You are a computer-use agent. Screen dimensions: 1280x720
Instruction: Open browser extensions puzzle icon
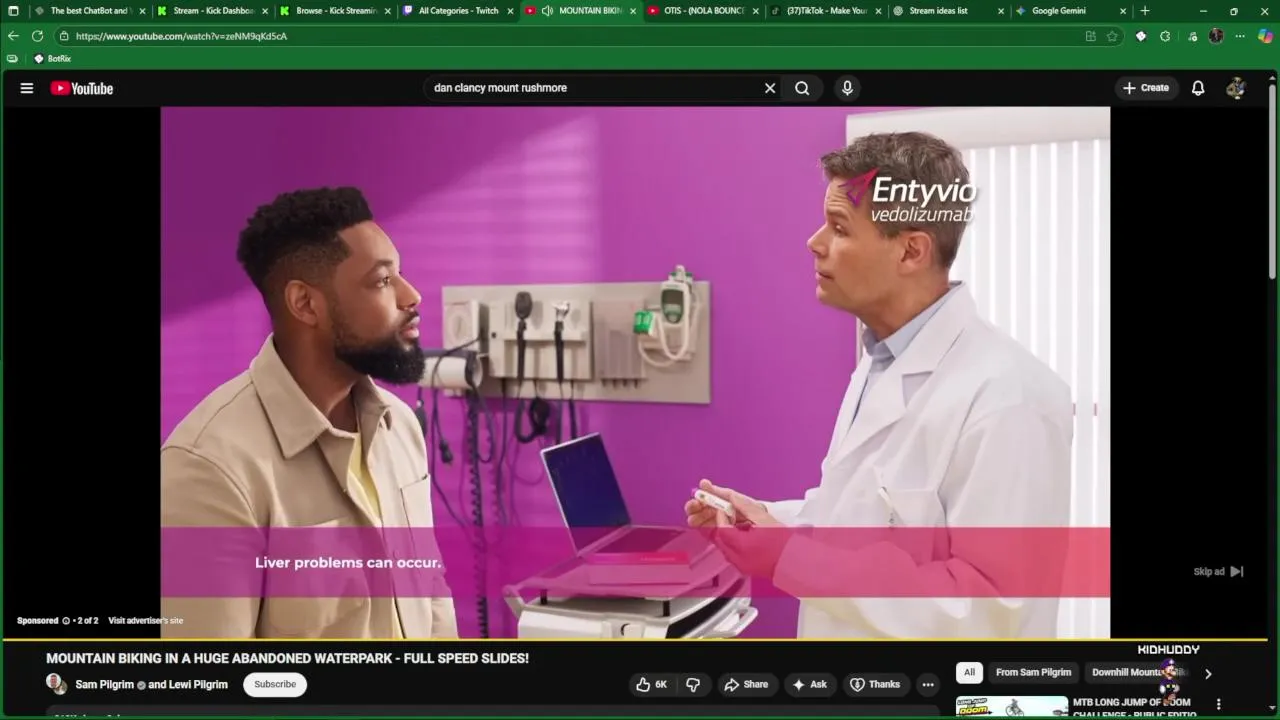tap(1165, 36)
